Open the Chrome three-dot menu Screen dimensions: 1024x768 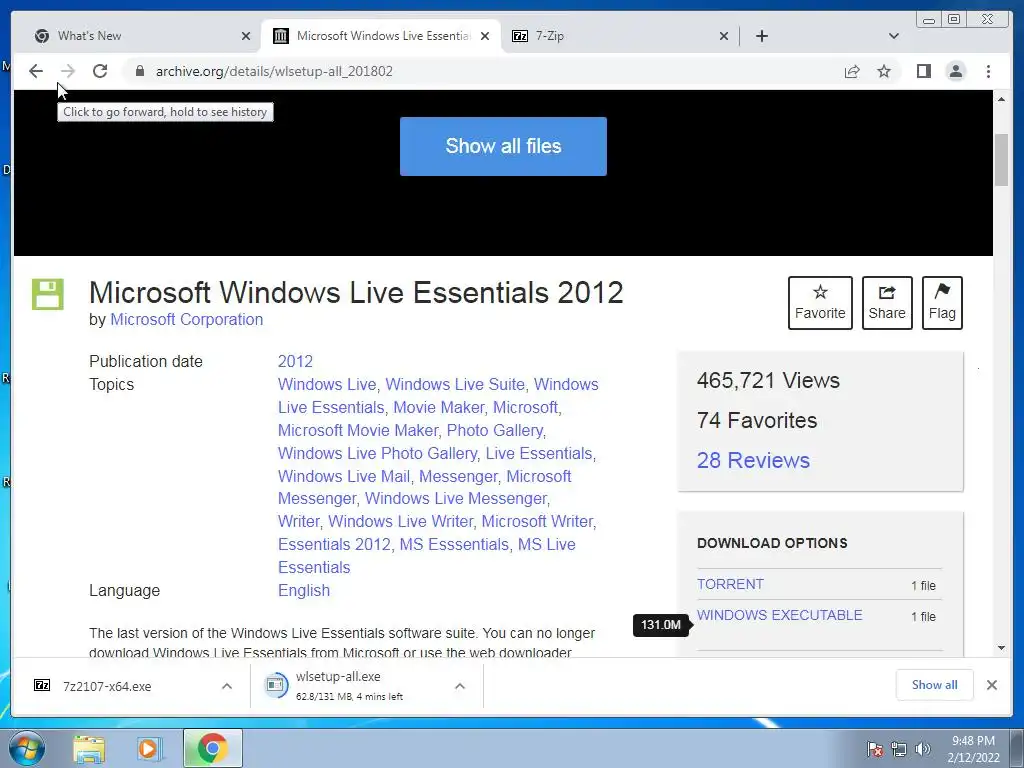click(x=988, y=71)
